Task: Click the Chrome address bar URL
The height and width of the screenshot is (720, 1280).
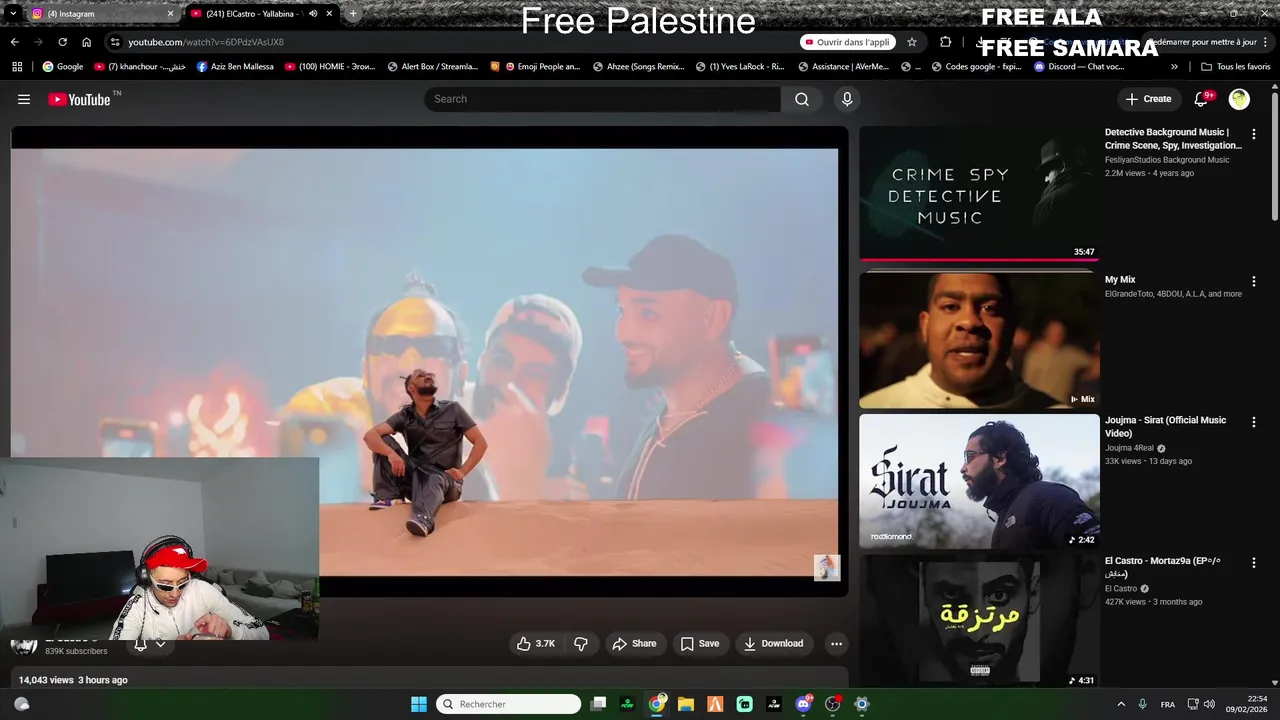Action: (206, 42)
